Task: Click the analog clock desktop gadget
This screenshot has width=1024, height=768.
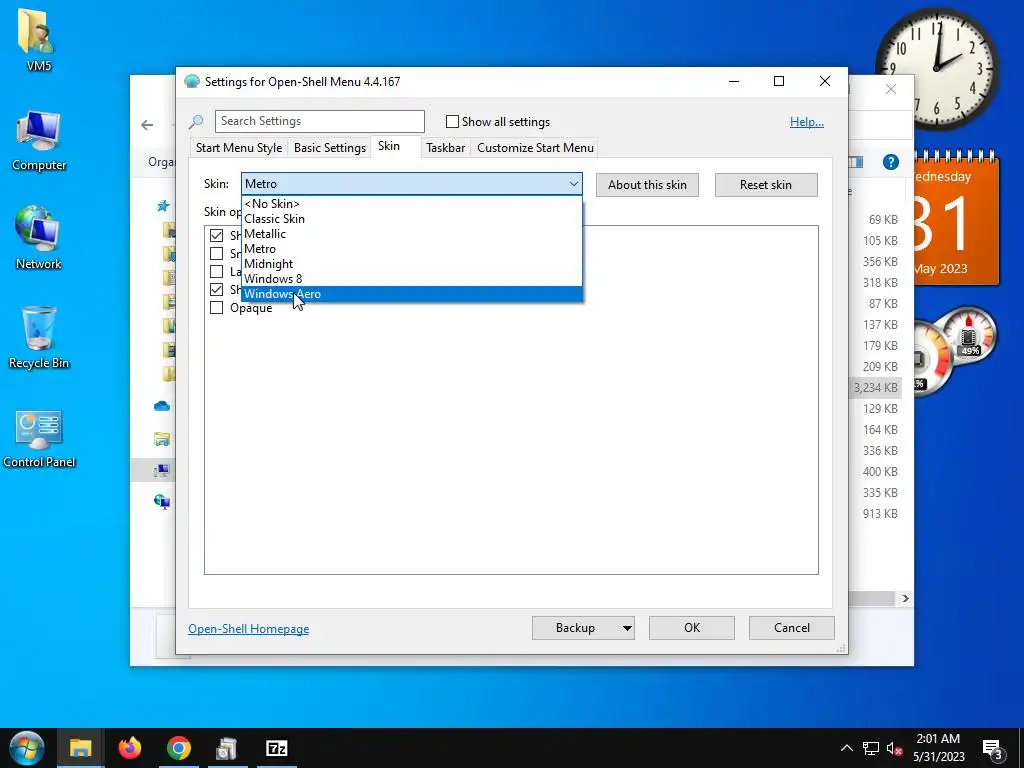Action: pyautogui.click(x=936, y=67)
